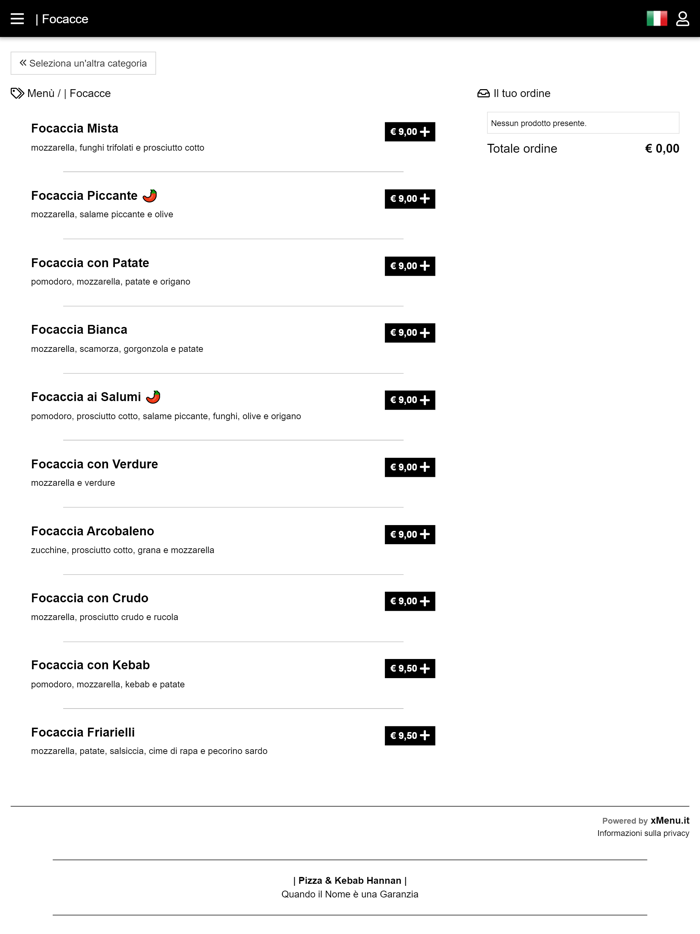Add Focaccia Mista to the order

coord(410,132)
